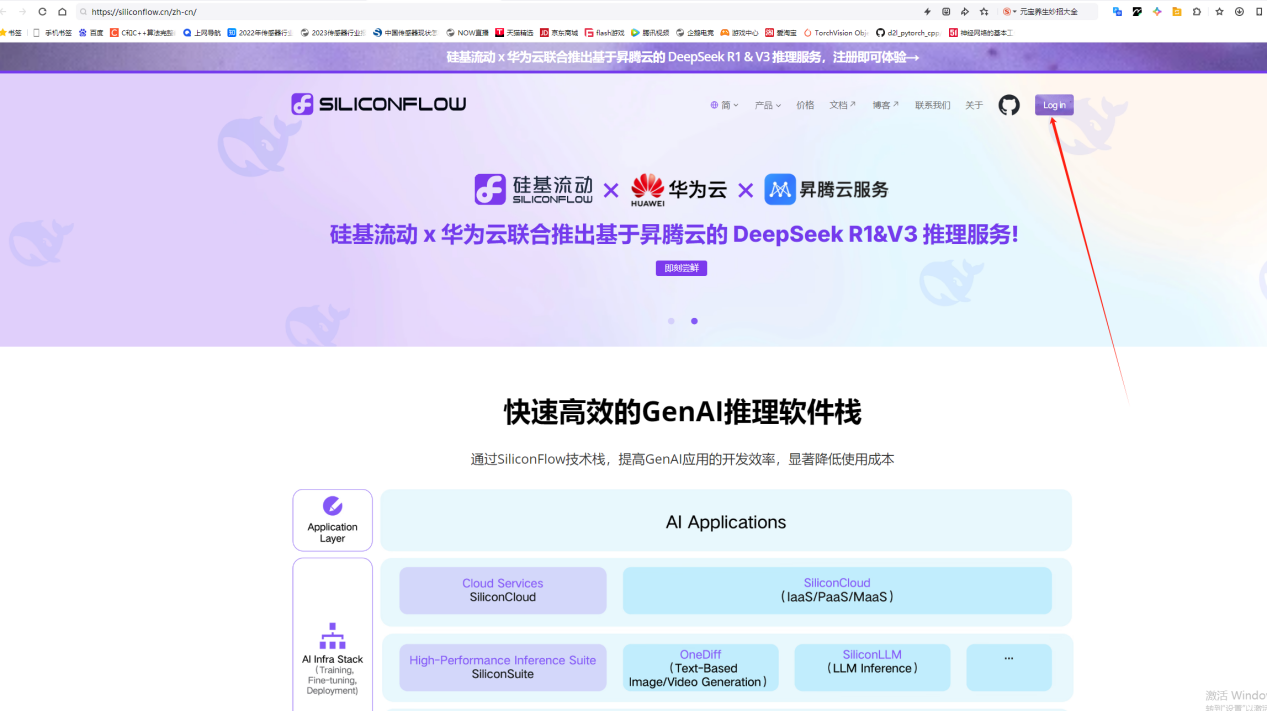Expand the language selector 简 dropdown
Viewport: 1267px width, 711px height.
pyautogui.click(x=724, y=105)
